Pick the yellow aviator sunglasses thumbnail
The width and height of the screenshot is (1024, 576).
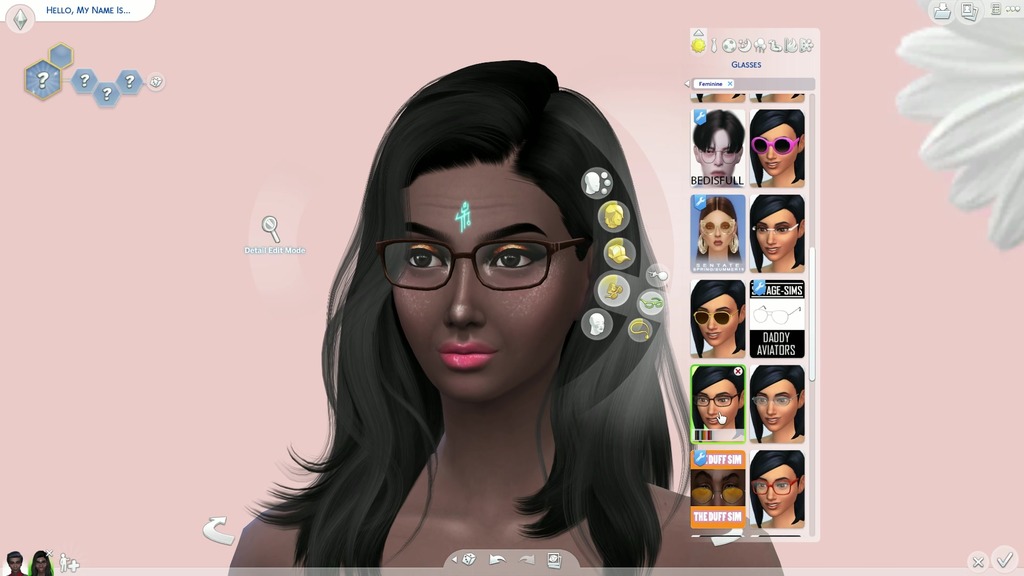point(718,319)
